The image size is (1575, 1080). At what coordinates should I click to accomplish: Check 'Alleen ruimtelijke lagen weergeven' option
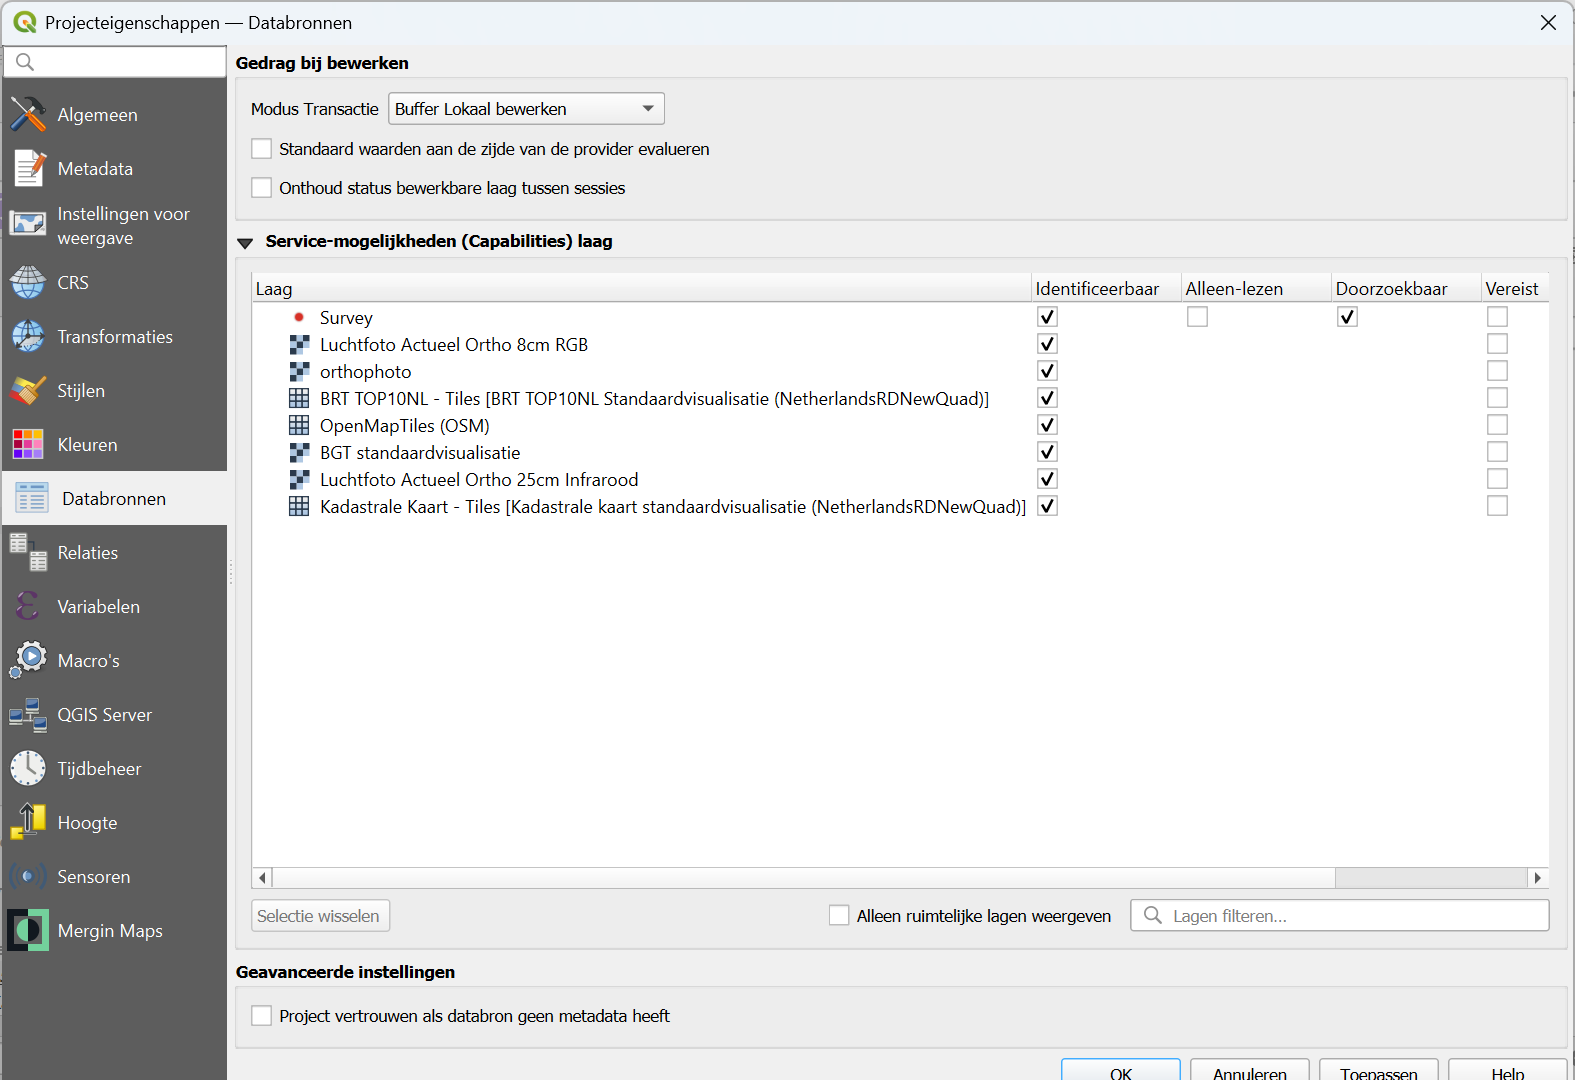(x=839, y=916)
